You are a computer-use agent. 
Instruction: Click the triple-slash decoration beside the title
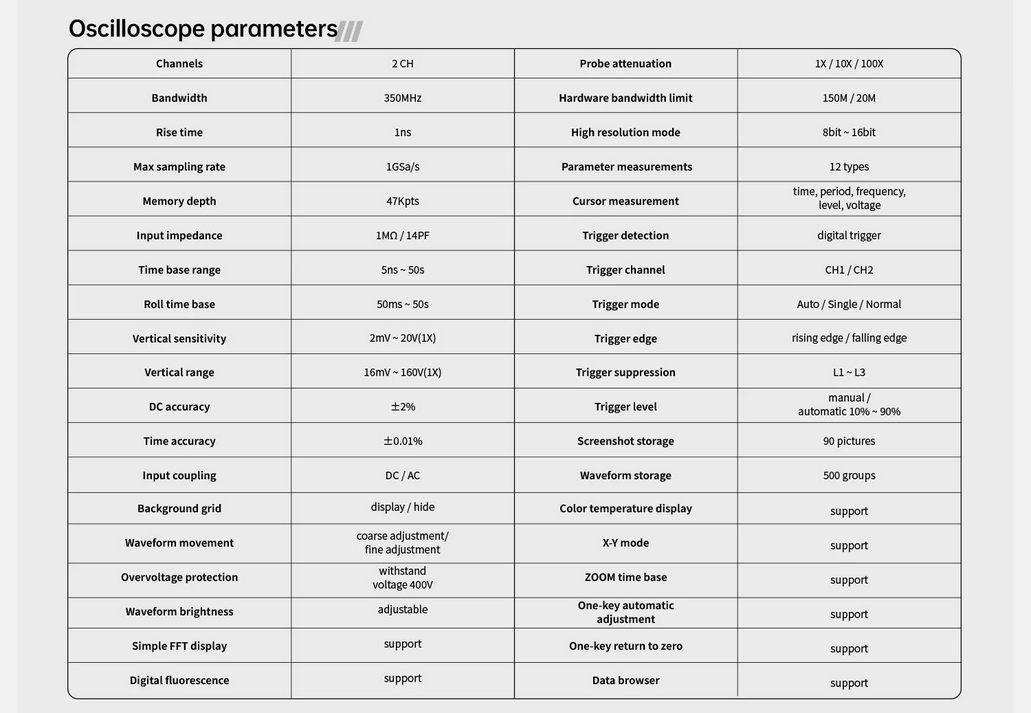coord(350,31)
